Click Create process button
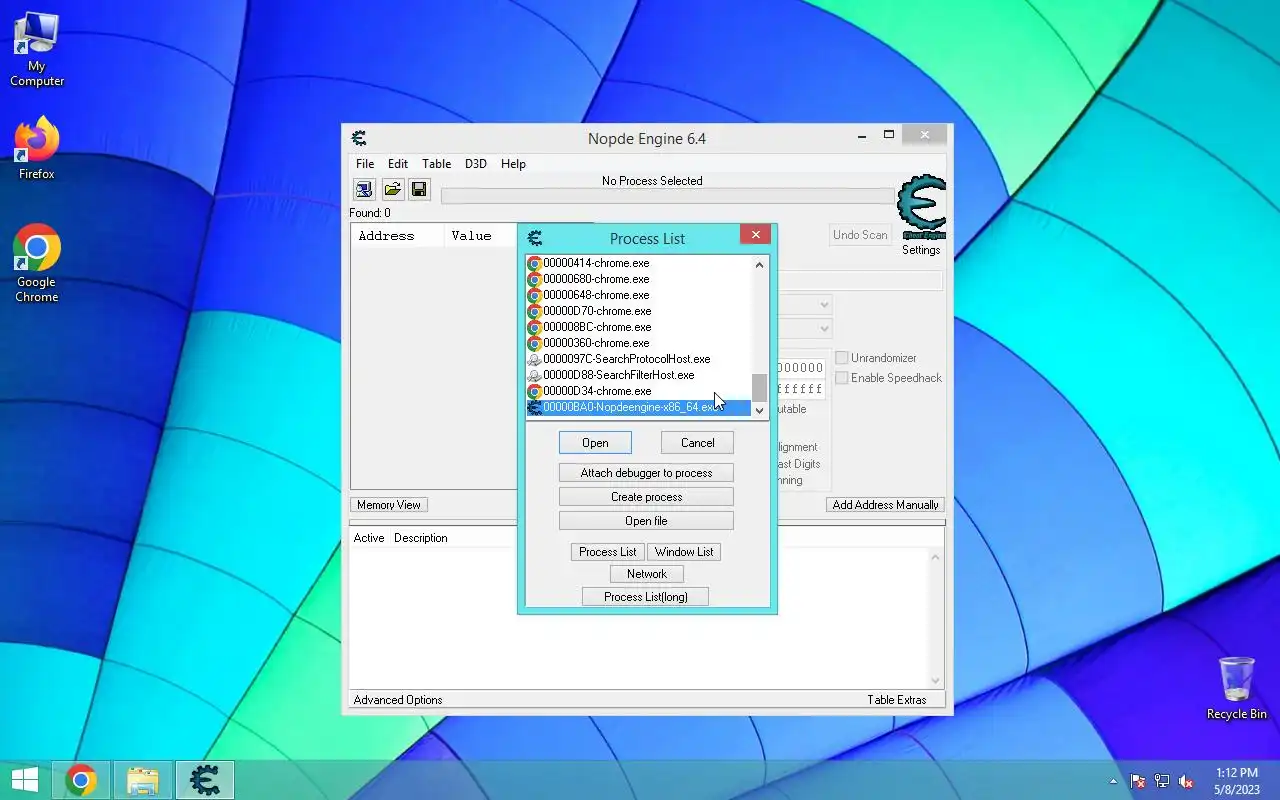 click(x=646, y=497)
